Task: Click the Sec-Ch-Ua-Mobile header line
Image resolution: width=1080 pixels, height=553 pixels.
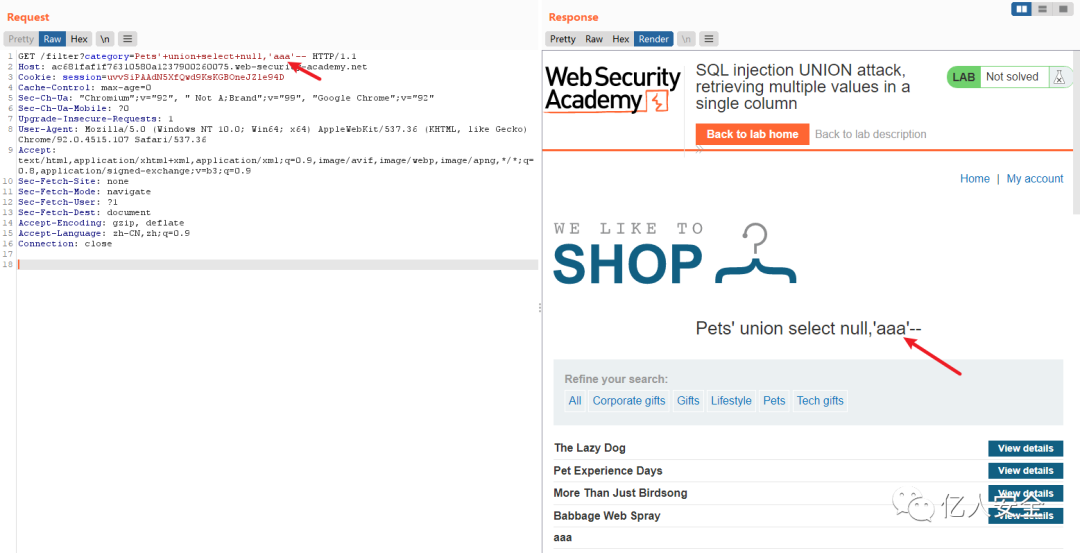Action: (x=73, y=109)
